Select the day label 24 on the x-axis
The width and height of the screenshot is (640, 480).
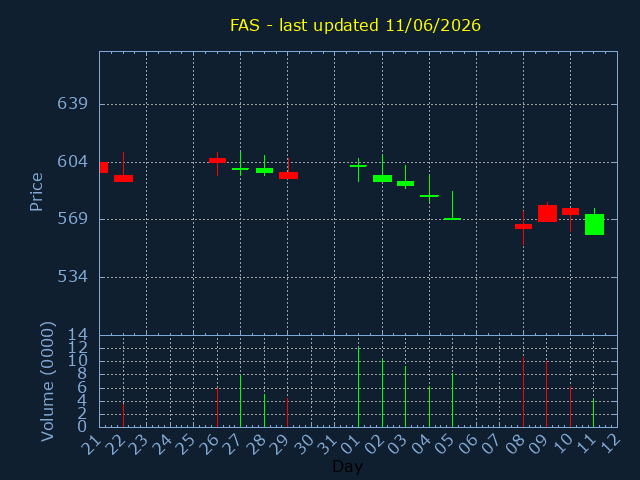click(x=162, y=444)
